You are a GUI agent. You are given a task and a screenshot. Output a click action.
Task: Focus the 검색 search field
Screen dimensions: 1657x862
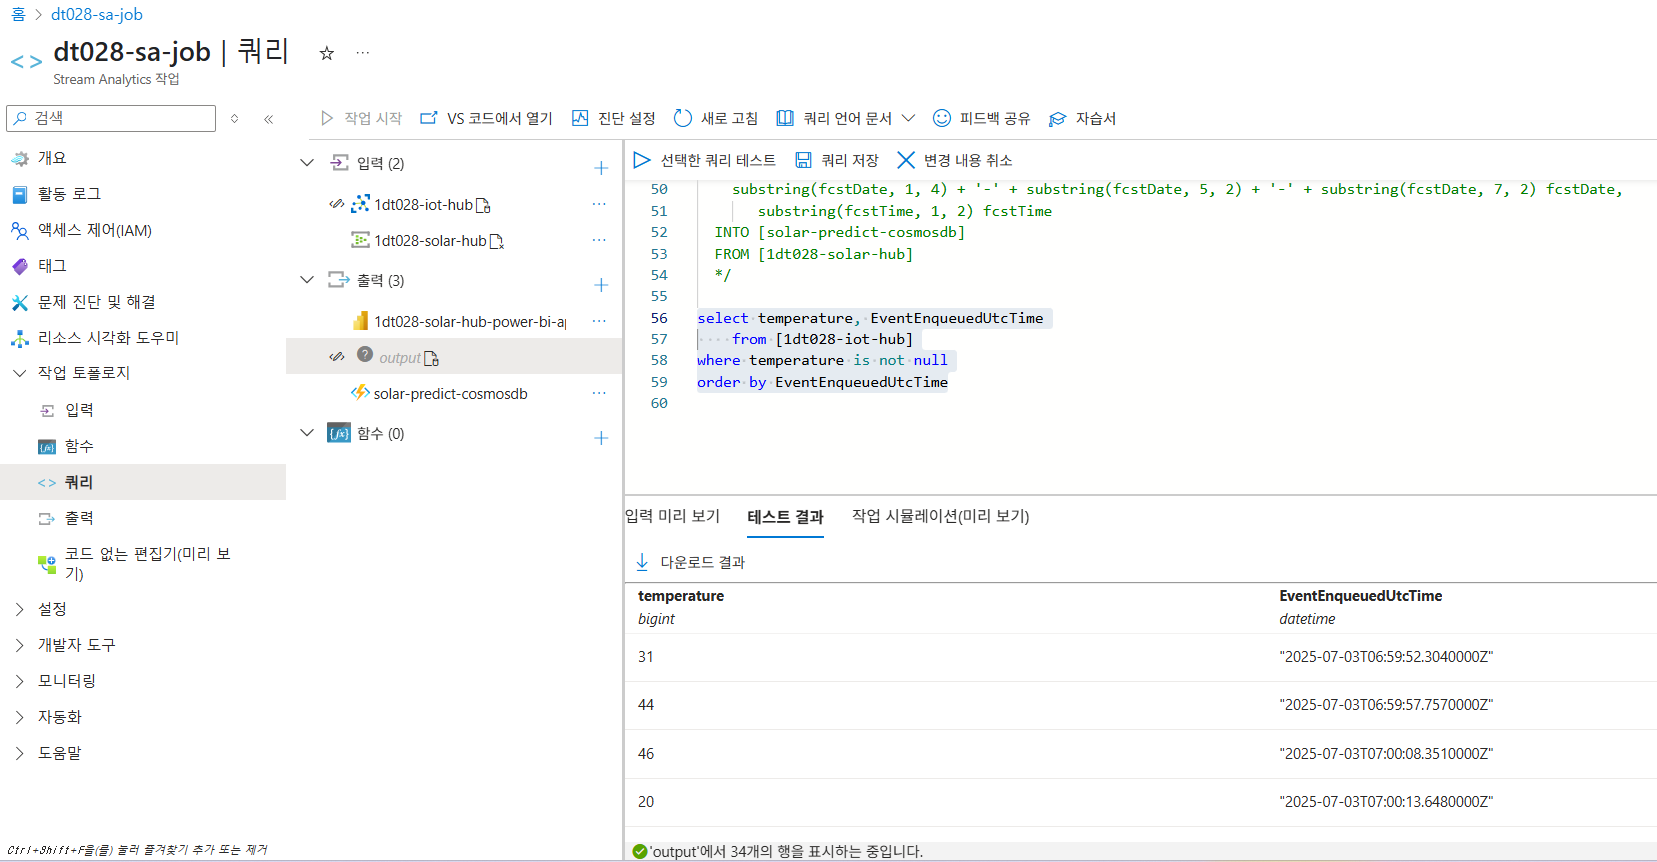pyautogui.click(x=111, y=118)
